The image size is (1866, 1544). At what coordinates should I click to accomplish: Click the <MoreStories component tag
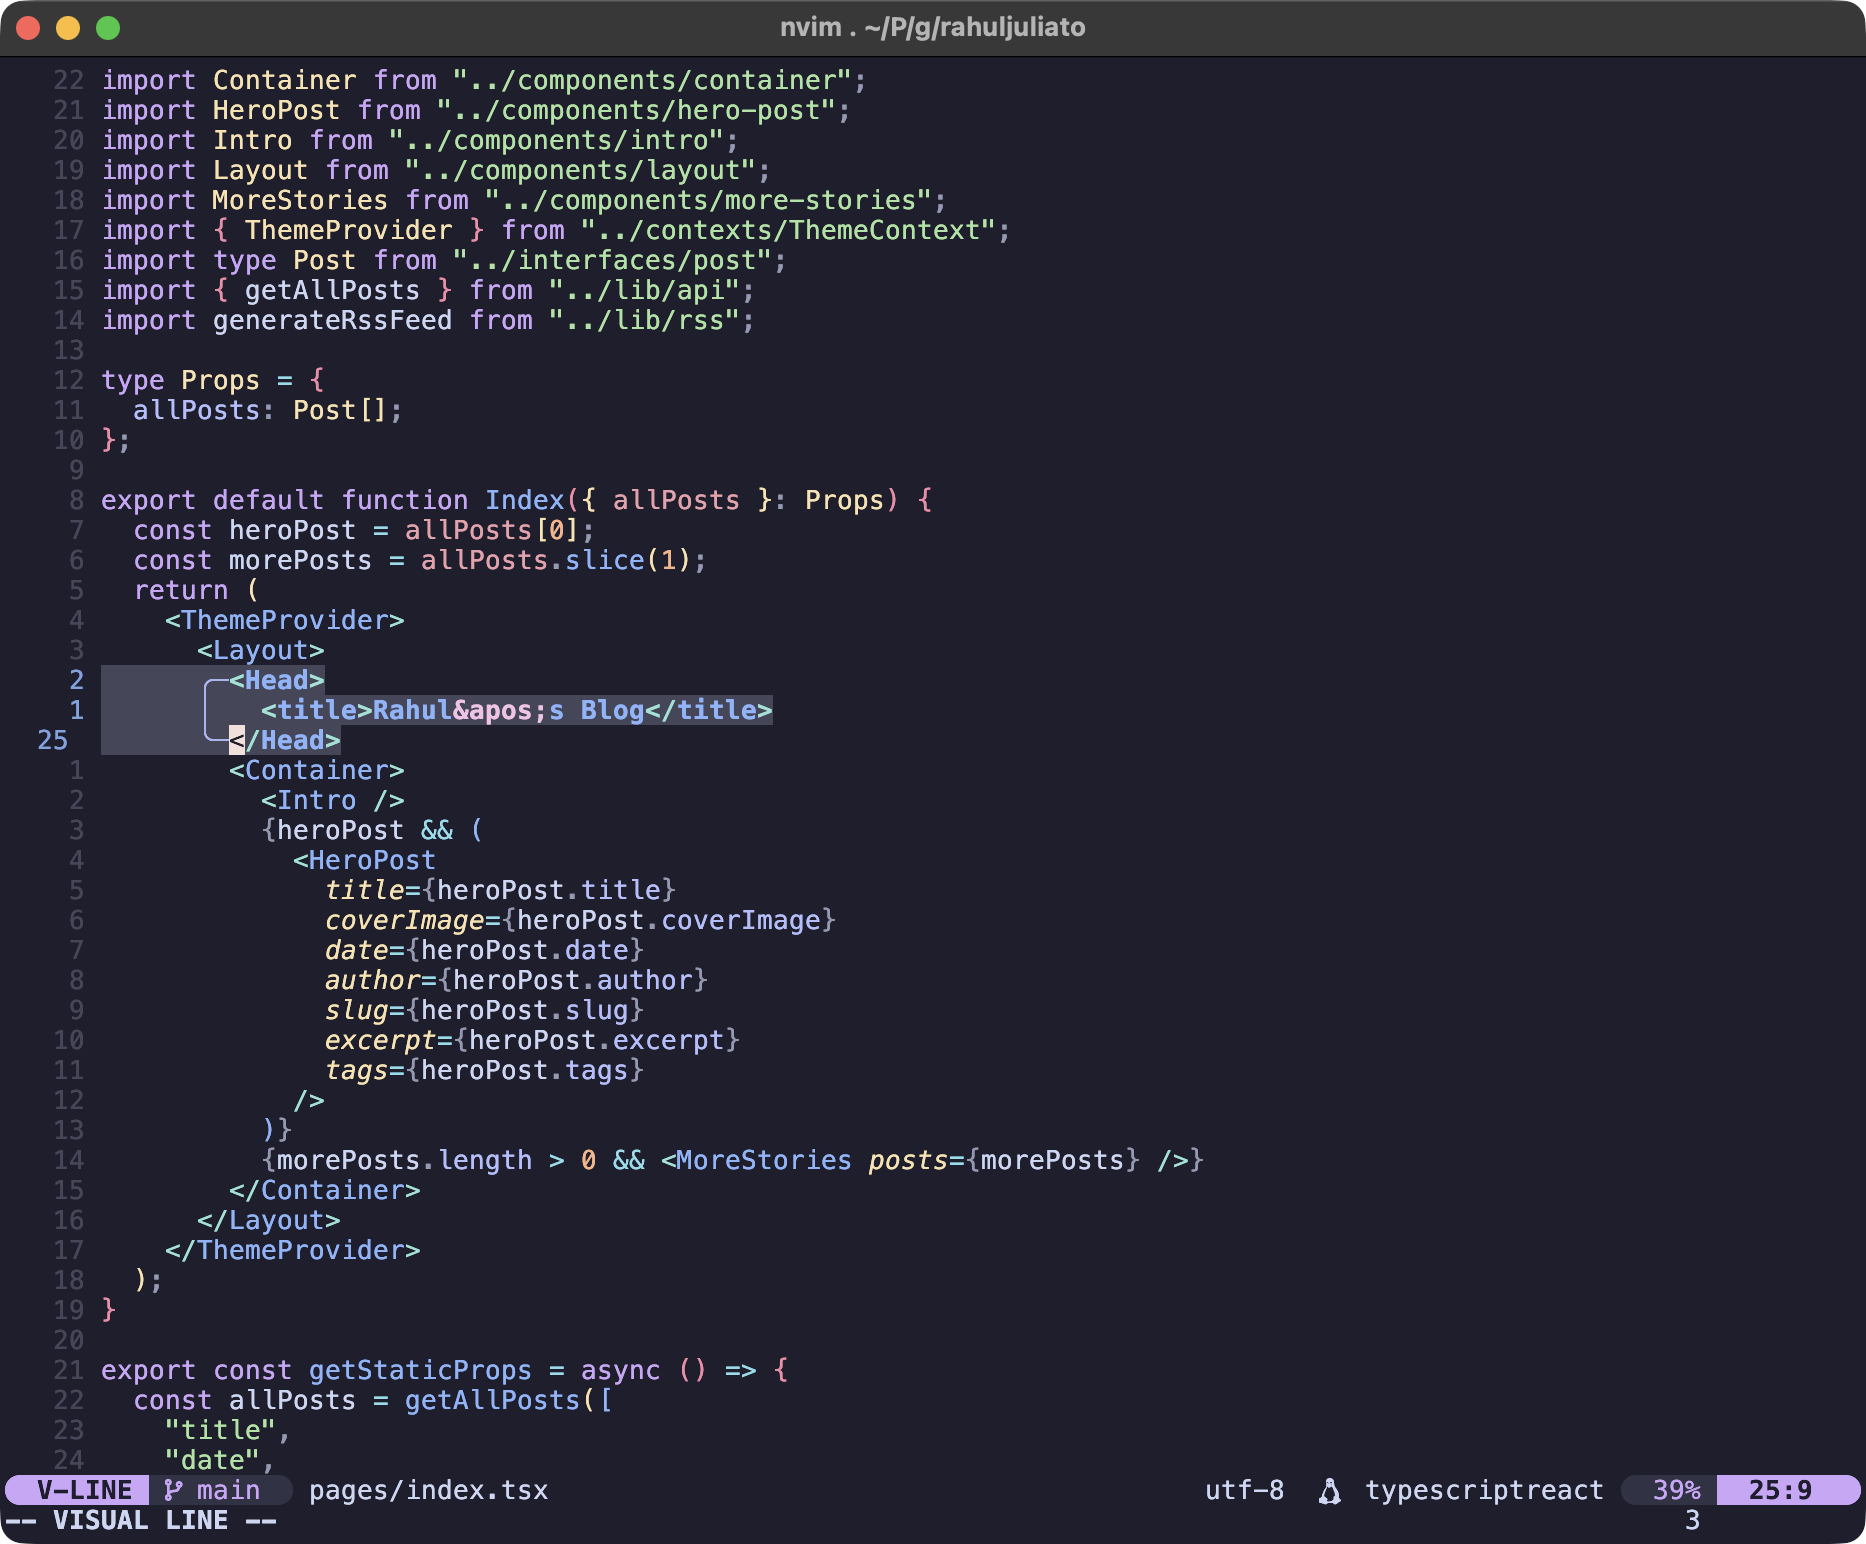click(x=756, y=1160)
